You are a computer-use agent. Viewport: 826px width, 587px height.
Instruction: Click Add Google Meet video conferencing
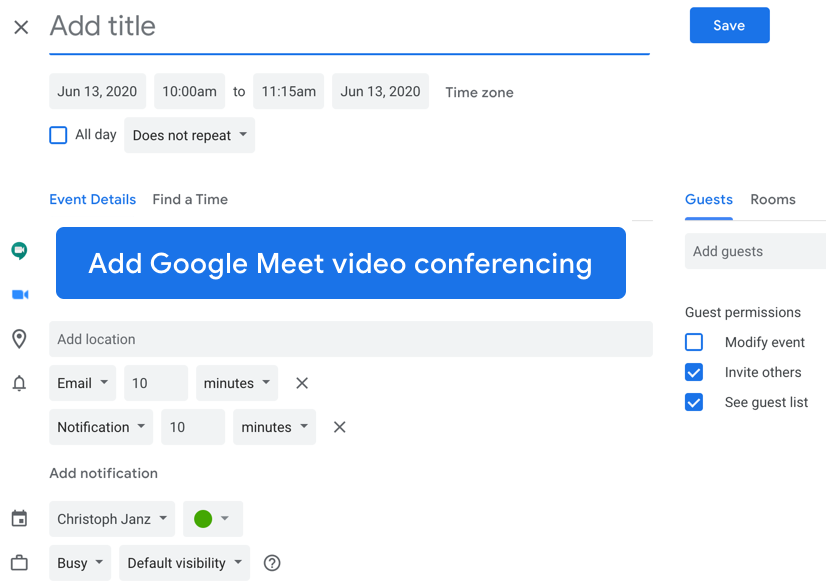(x=341, y=263)
